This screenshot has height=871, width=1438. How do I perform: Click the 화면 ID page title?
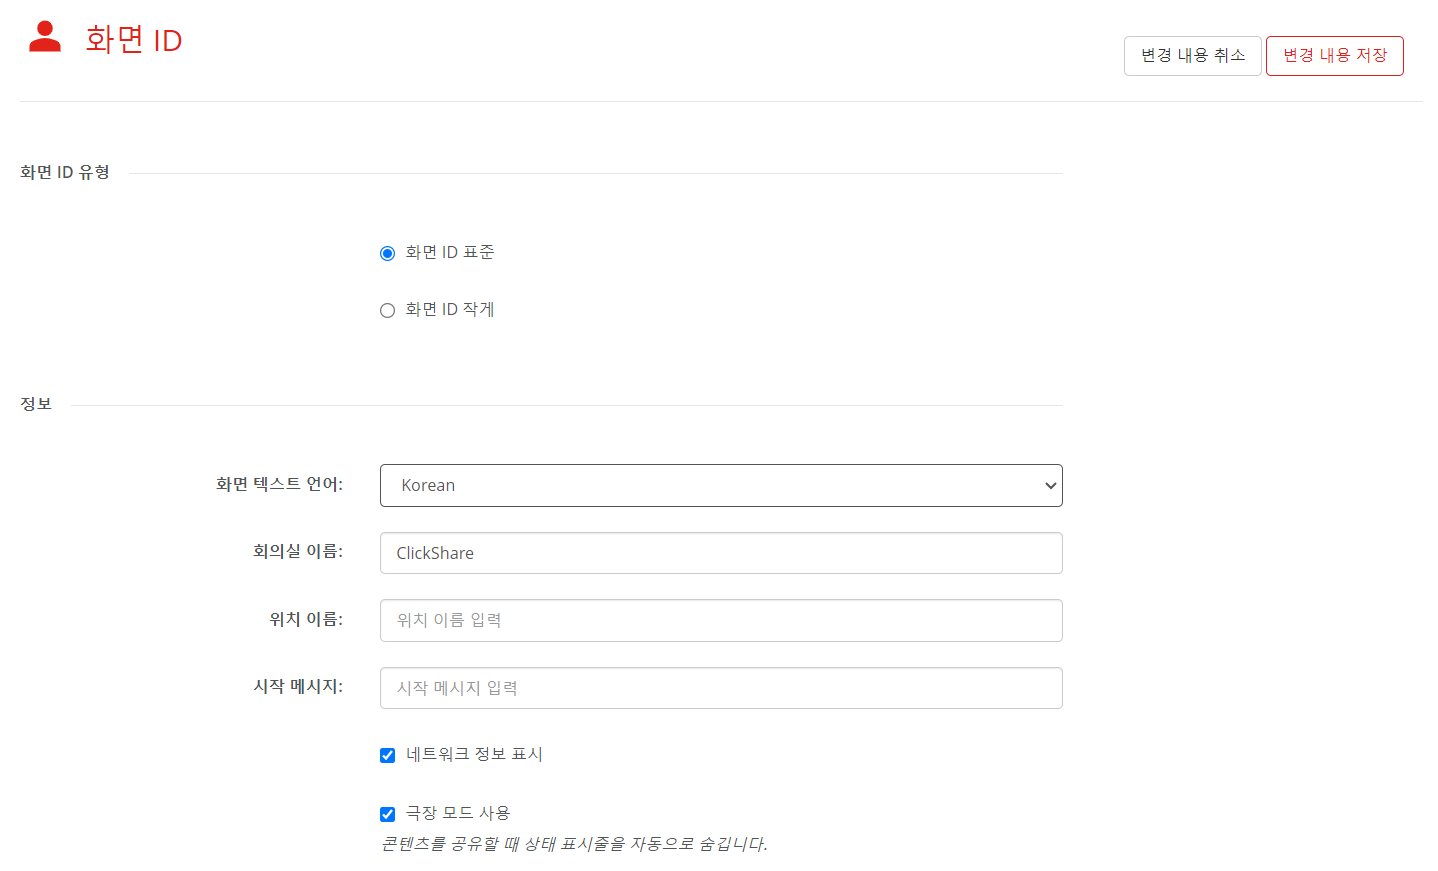(133, 40)
